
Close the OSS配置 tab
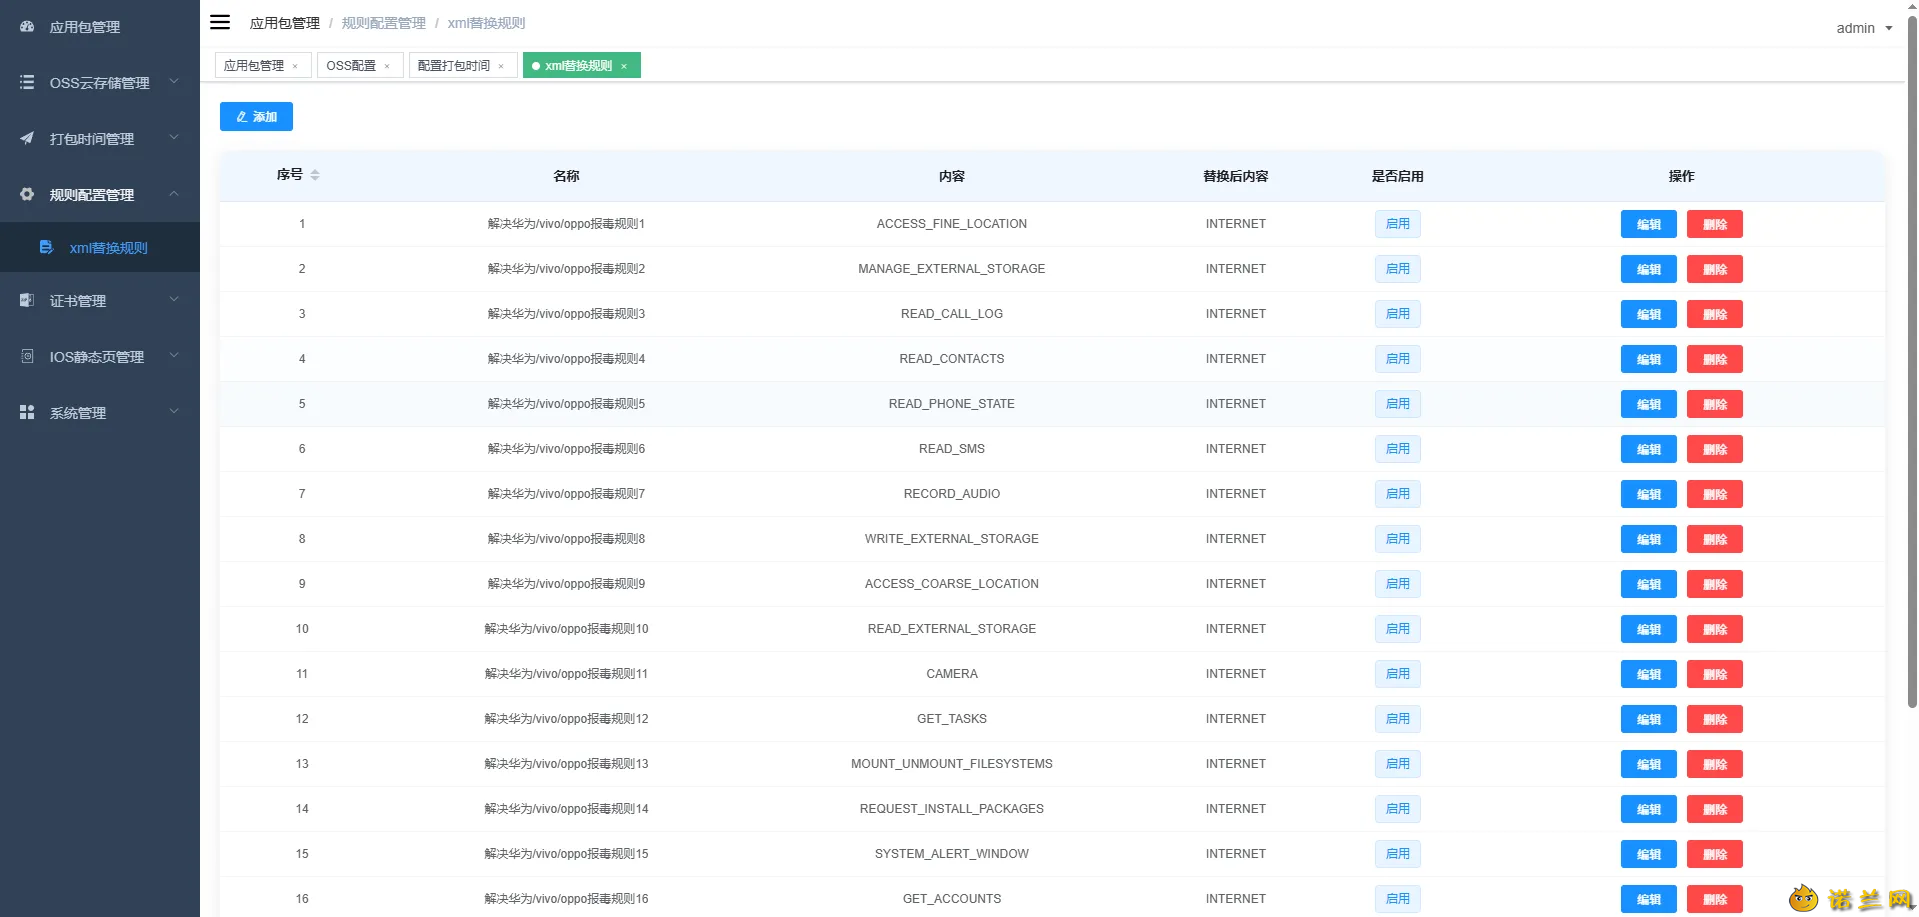point(387,66)
